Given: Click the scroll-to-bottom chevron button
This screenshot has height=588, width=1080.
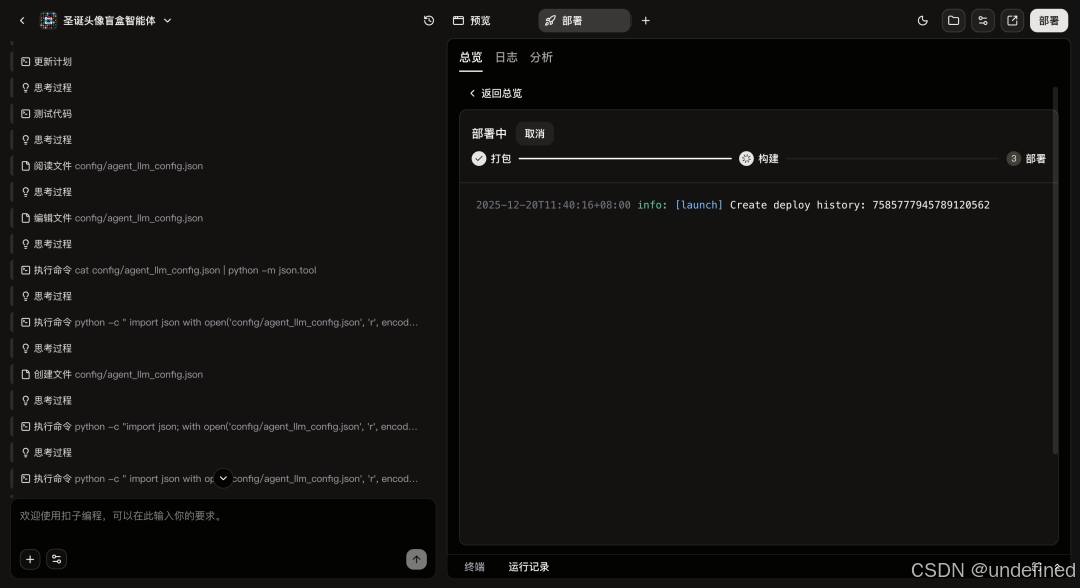Looking at the screenshot, I should tap(223, 478).
